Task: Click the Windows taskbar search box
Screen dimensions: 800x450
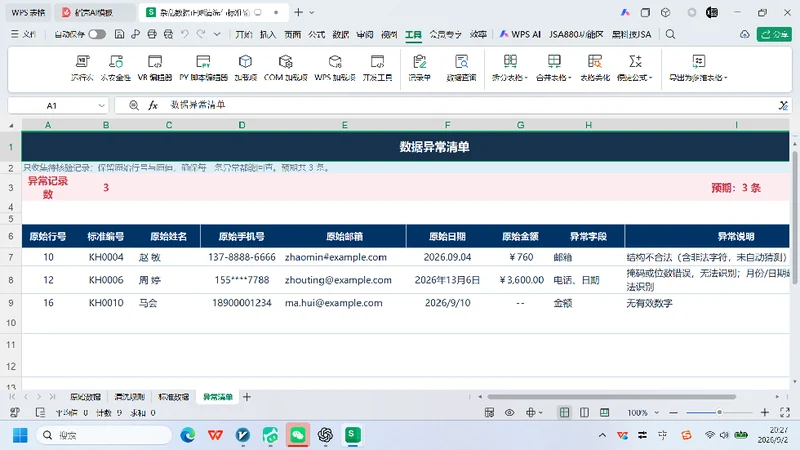Action: click(104, 435)
